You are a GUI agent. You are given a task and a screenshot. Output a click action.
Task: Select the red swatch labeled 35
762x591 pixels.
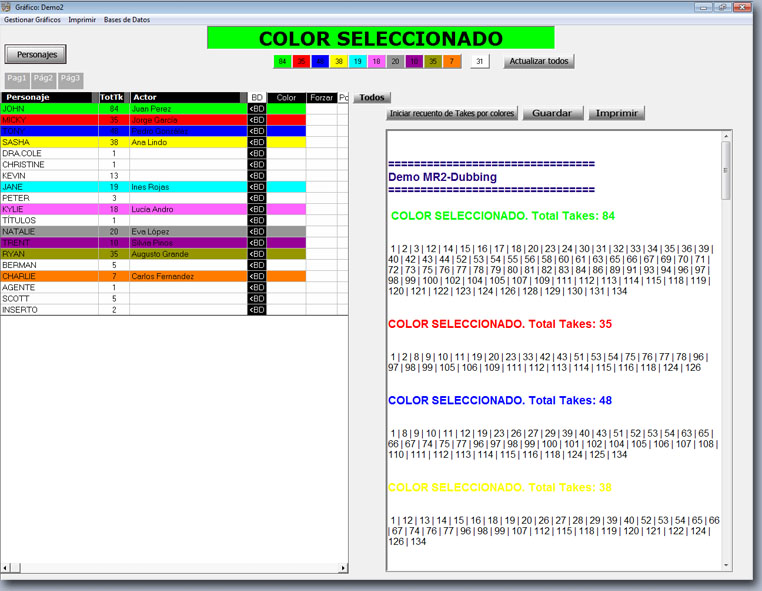coord(301,61)
